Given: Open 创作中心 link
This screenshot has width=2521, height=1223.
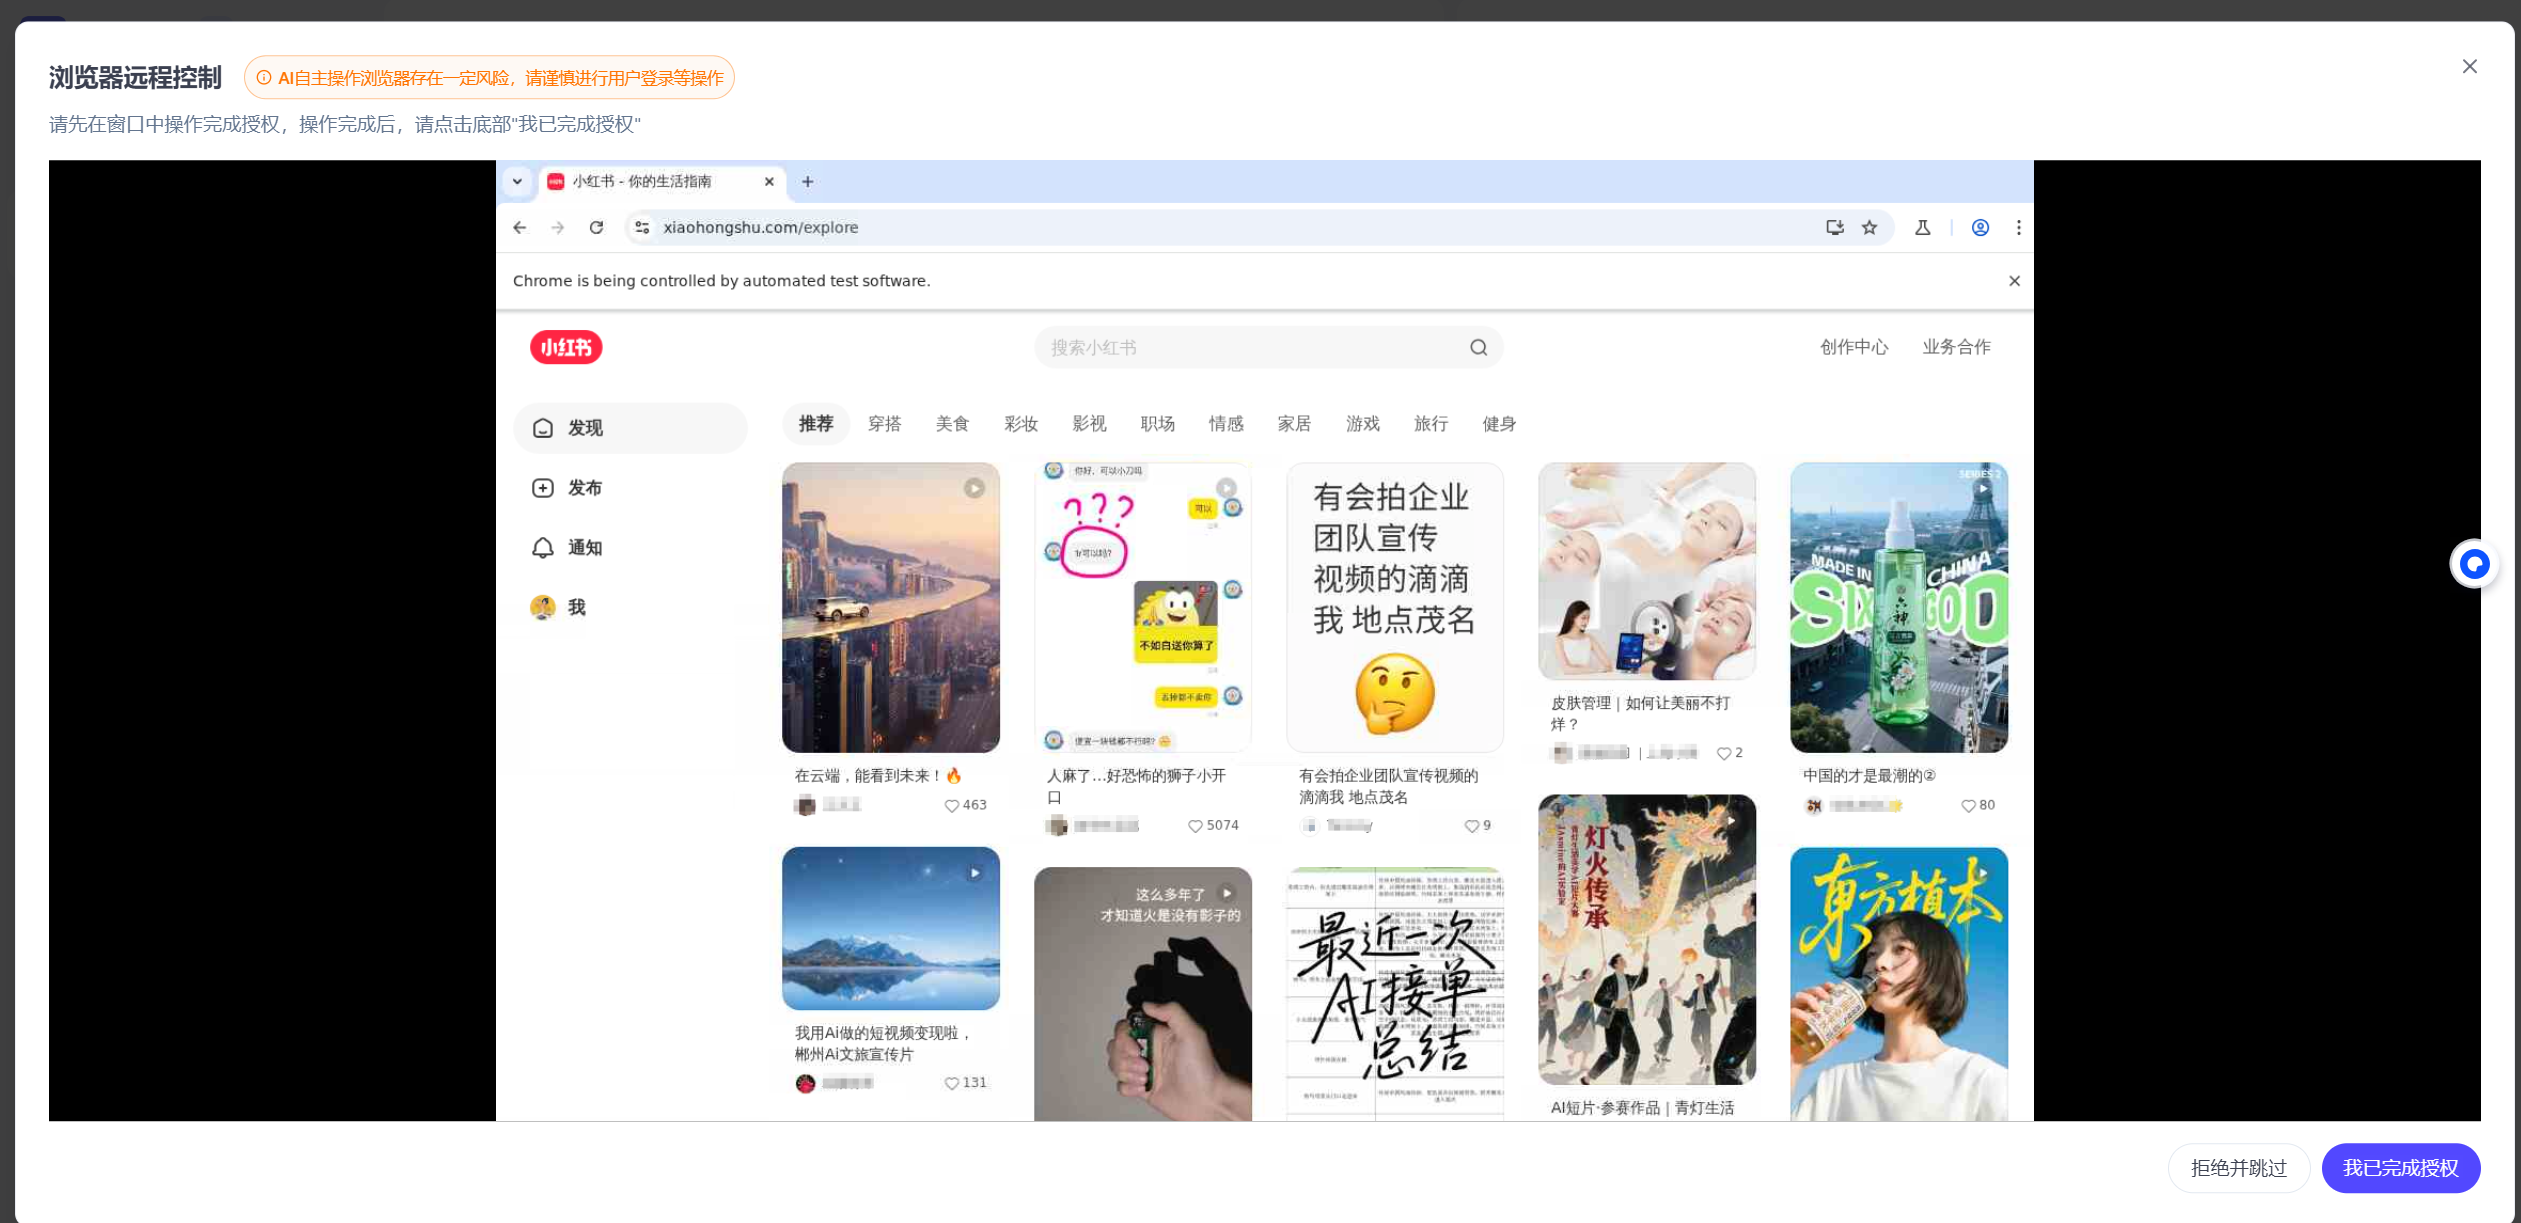Looking at the screenshot, I should click(x=1853, y=347).
